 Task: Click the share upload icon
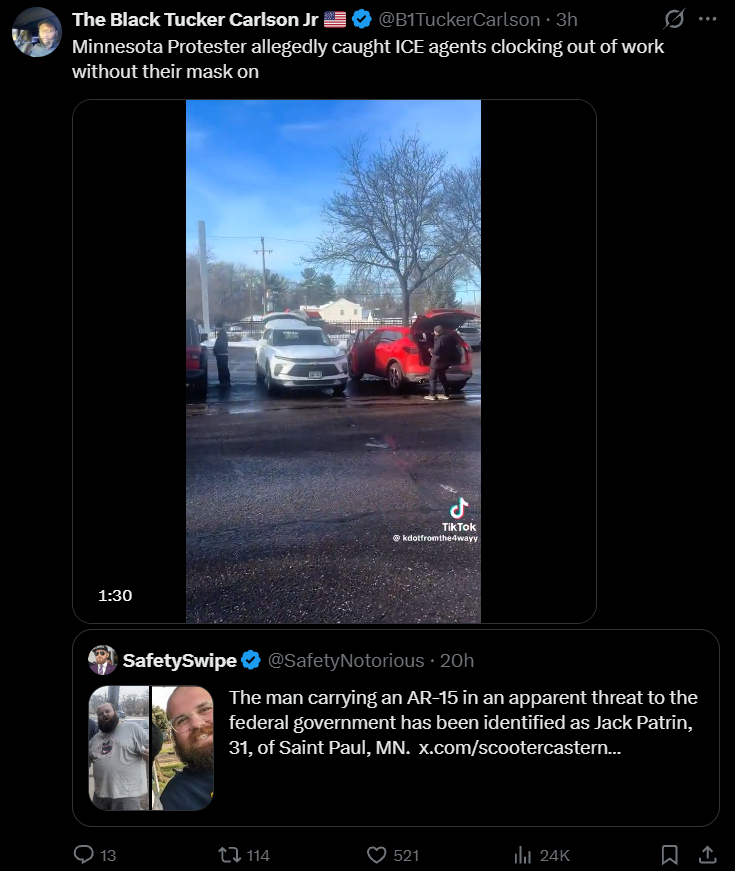[707, 855]
